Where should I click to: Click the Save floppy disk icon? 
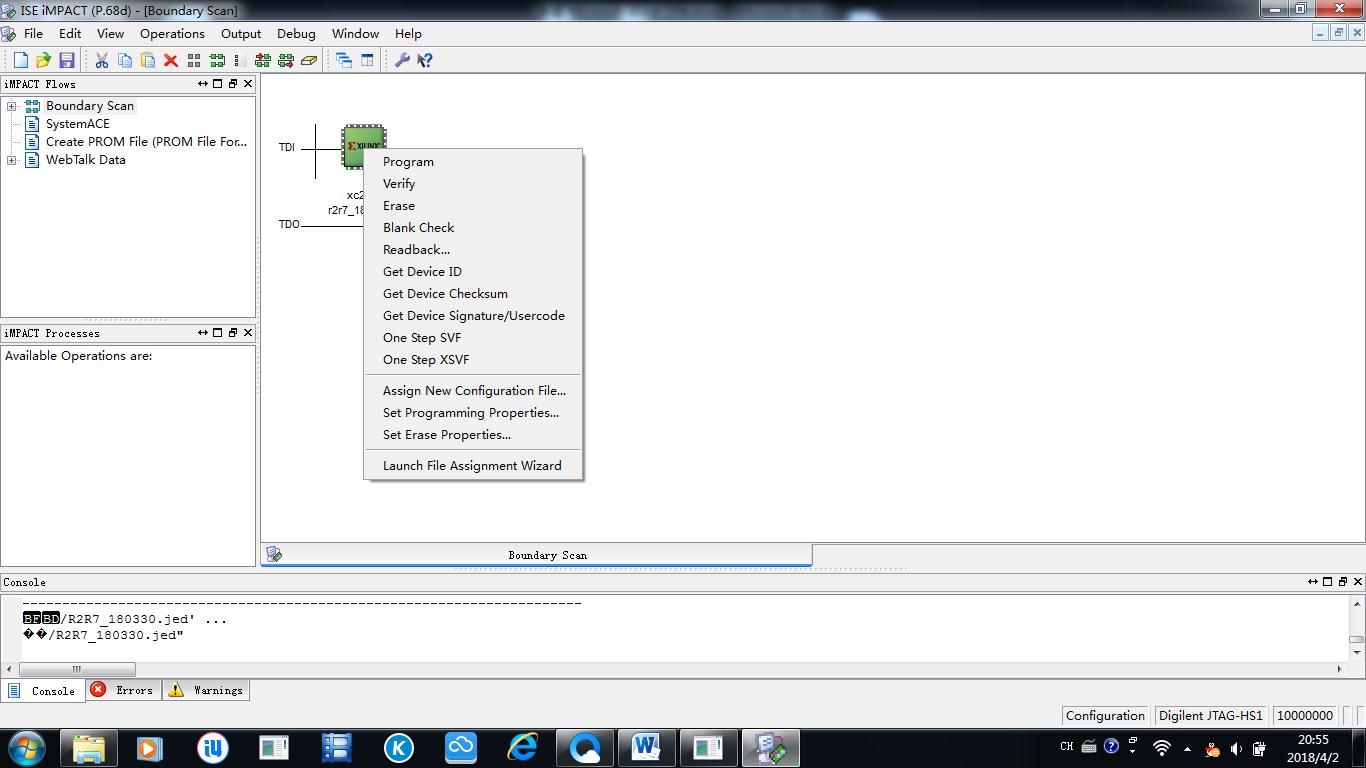pyautogui.click(x=67, y=61)
